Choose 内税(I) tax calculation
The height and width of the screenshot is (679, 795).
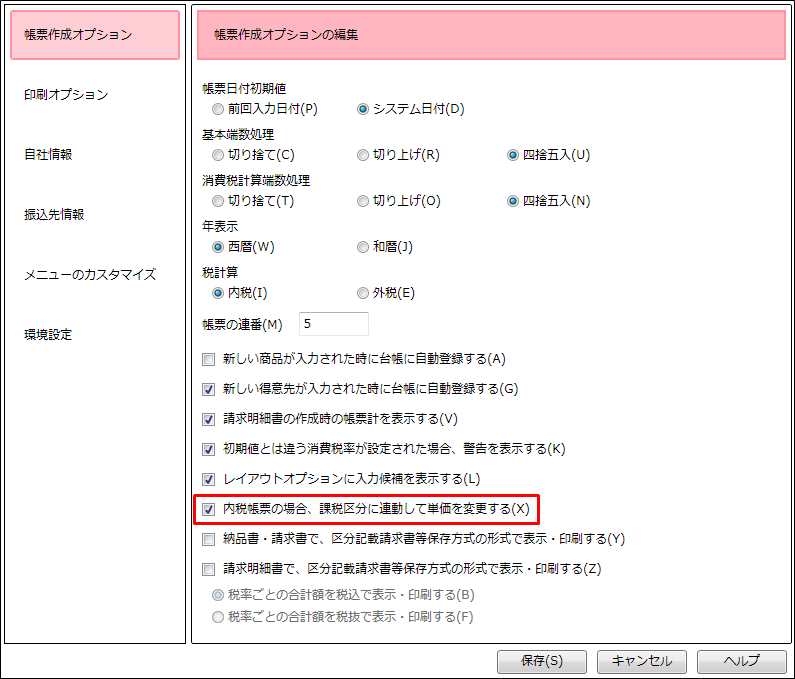click(218, 293)
